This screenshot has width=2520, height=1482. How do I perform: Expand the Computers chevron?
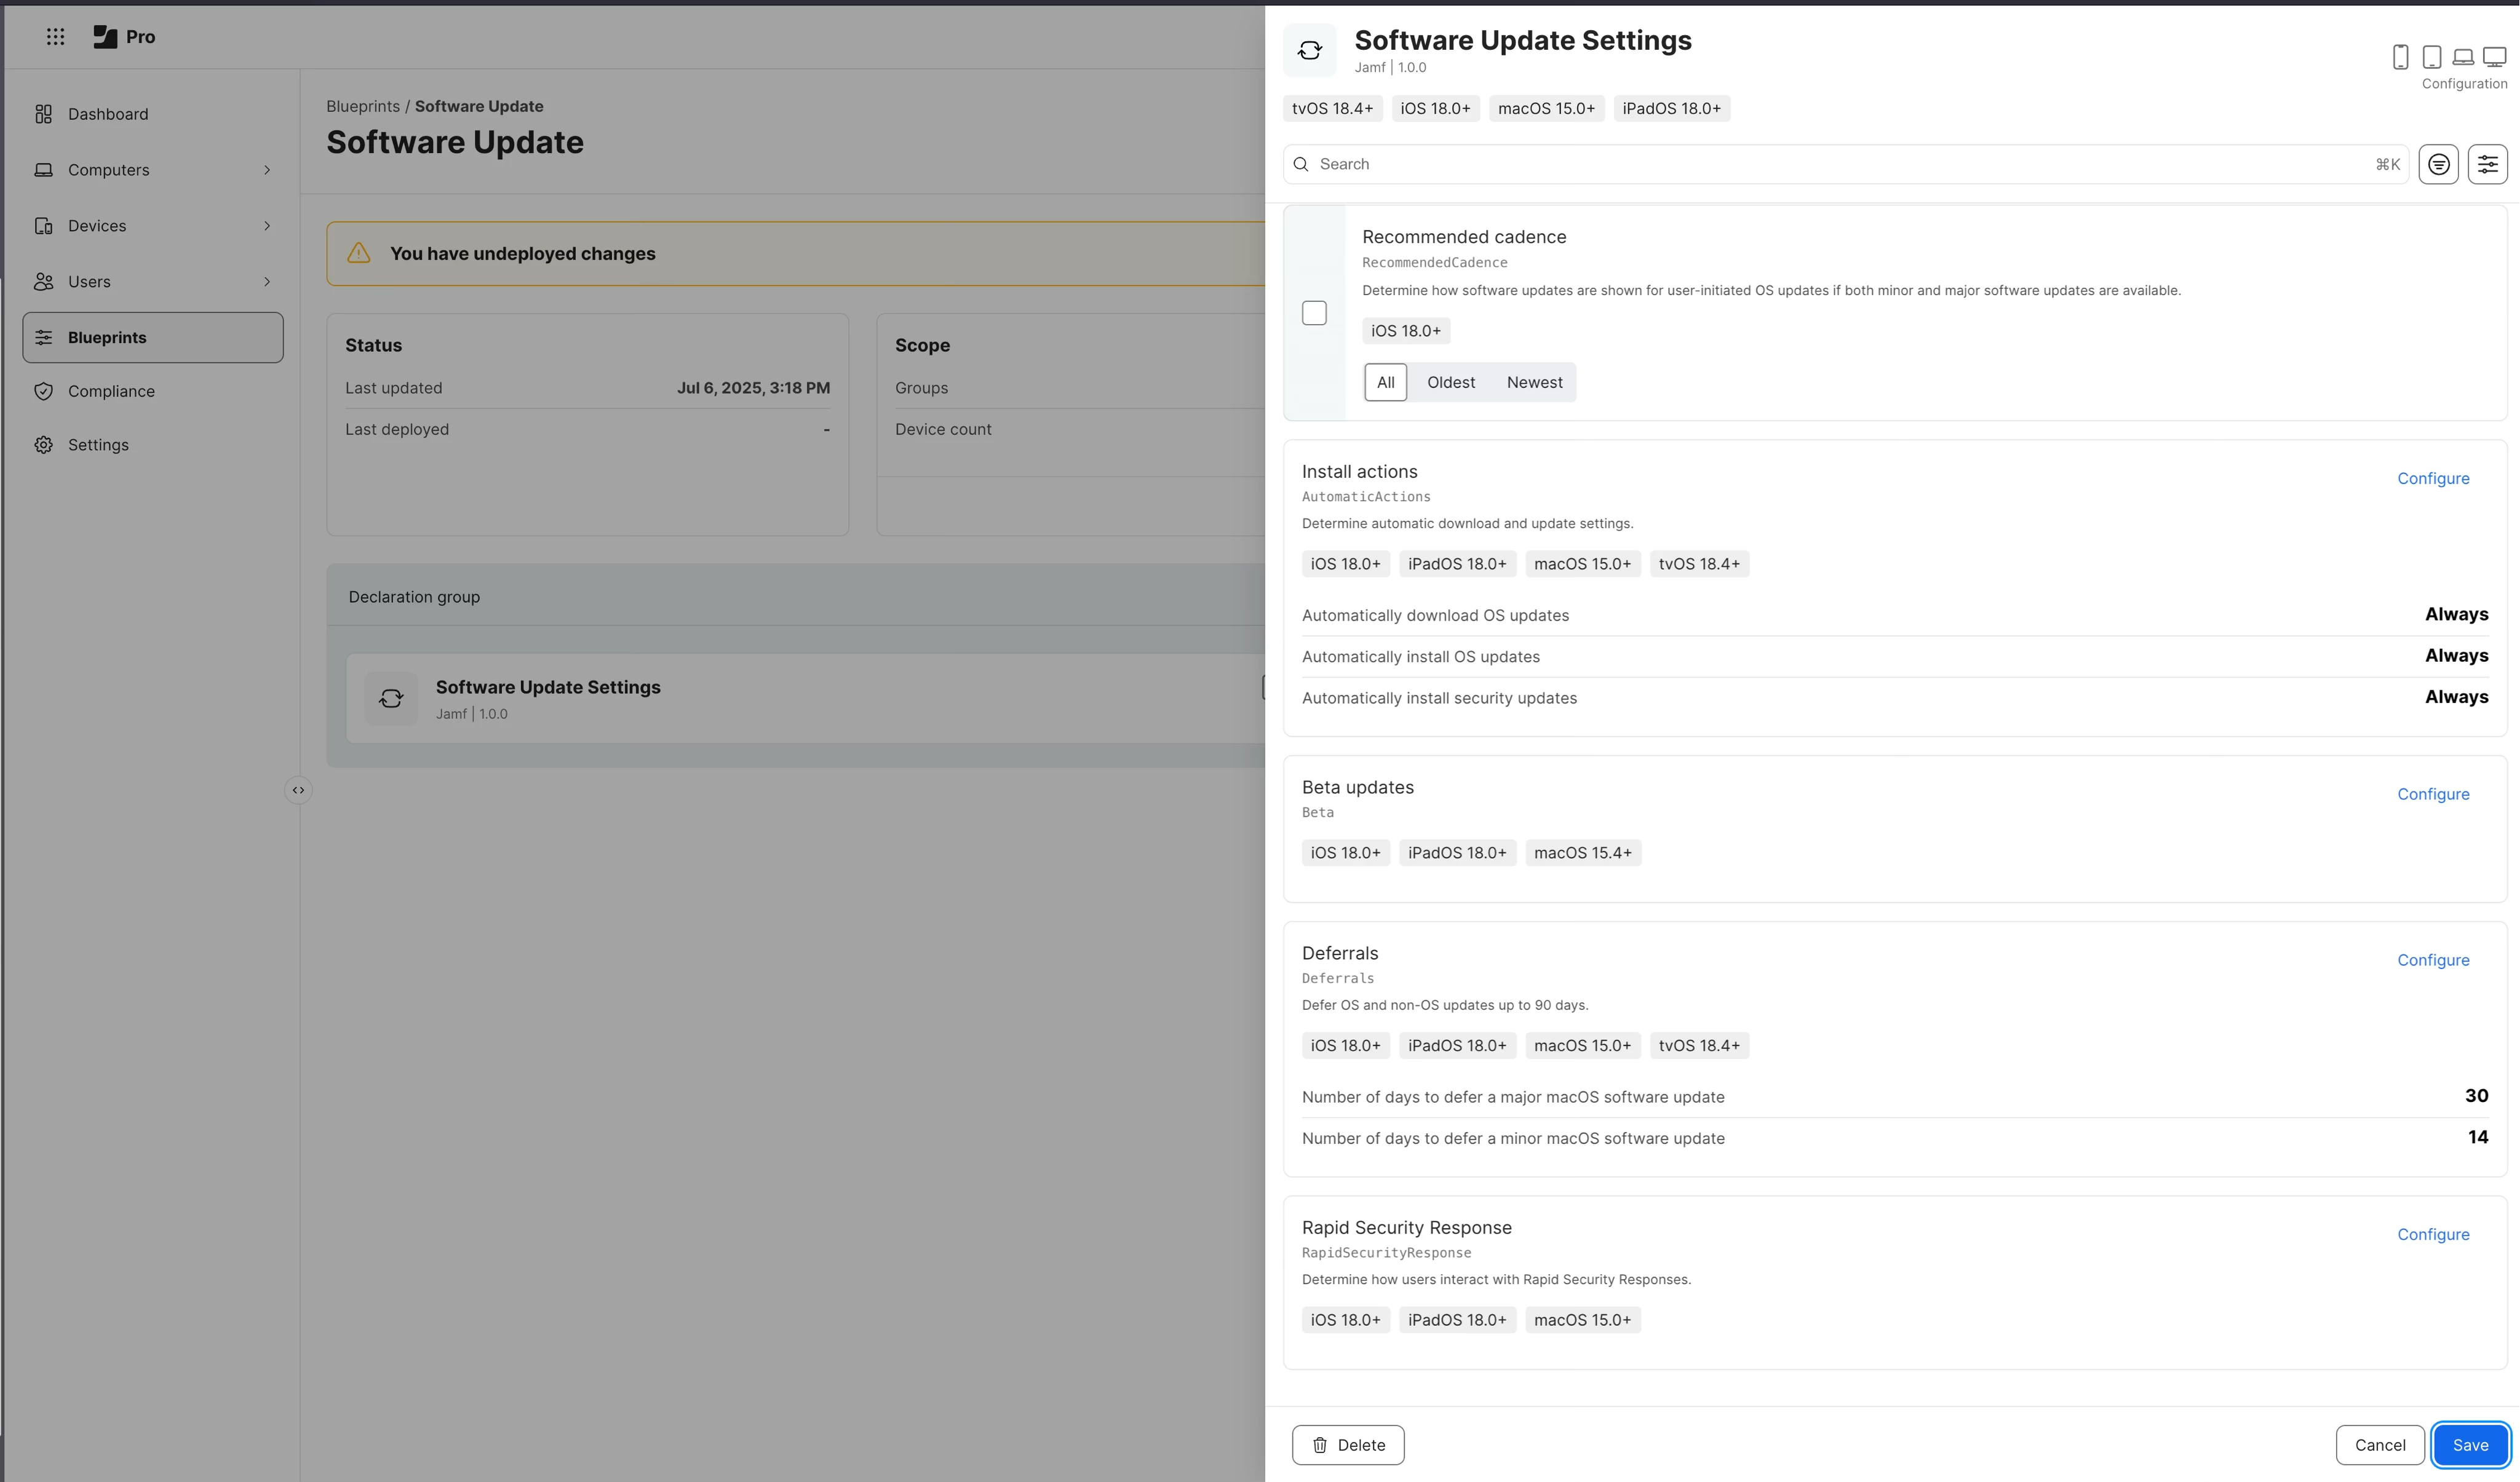[x=267, y=170]
